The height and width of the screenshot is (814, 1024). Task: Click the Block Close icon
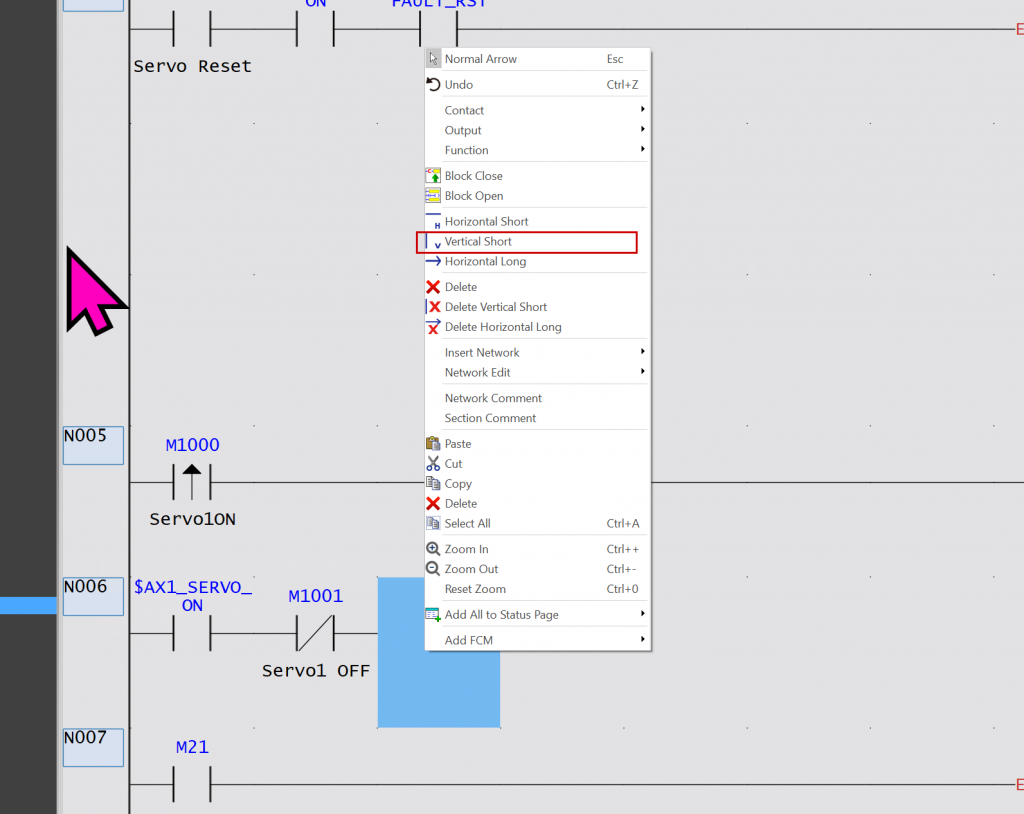433,176
